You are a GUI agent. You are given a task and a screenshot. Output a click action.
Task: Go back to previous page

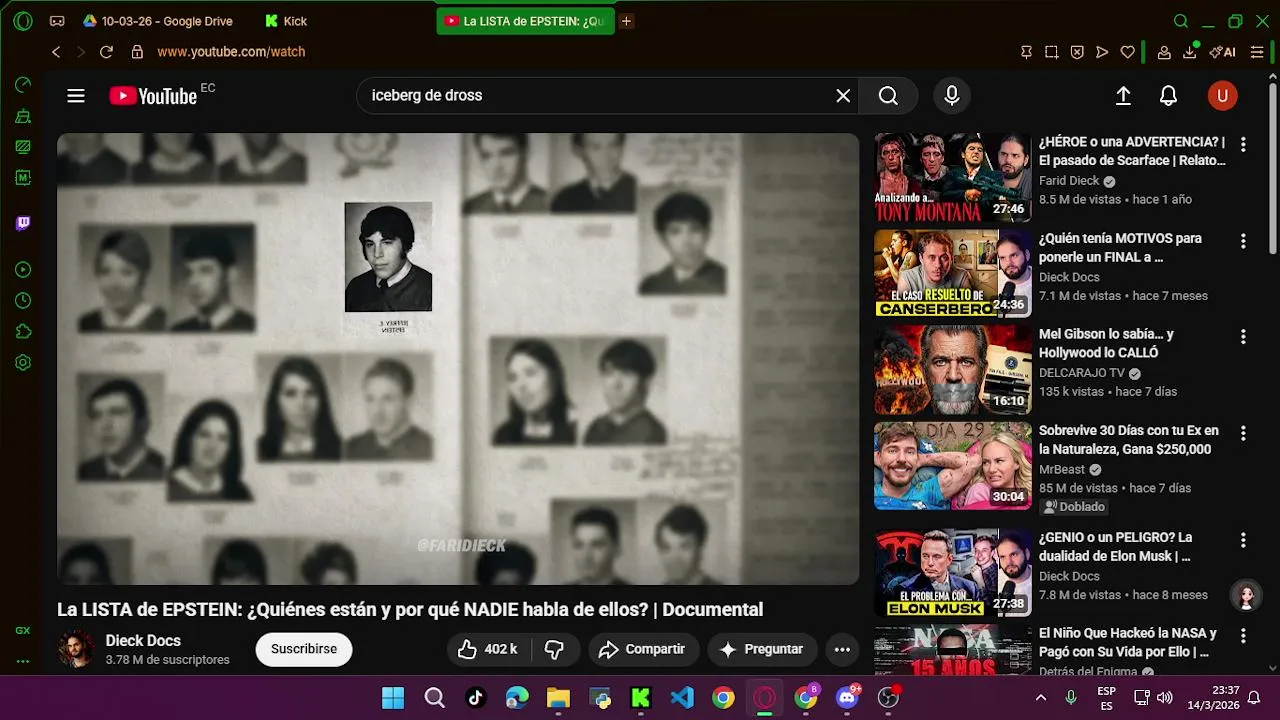56,52
